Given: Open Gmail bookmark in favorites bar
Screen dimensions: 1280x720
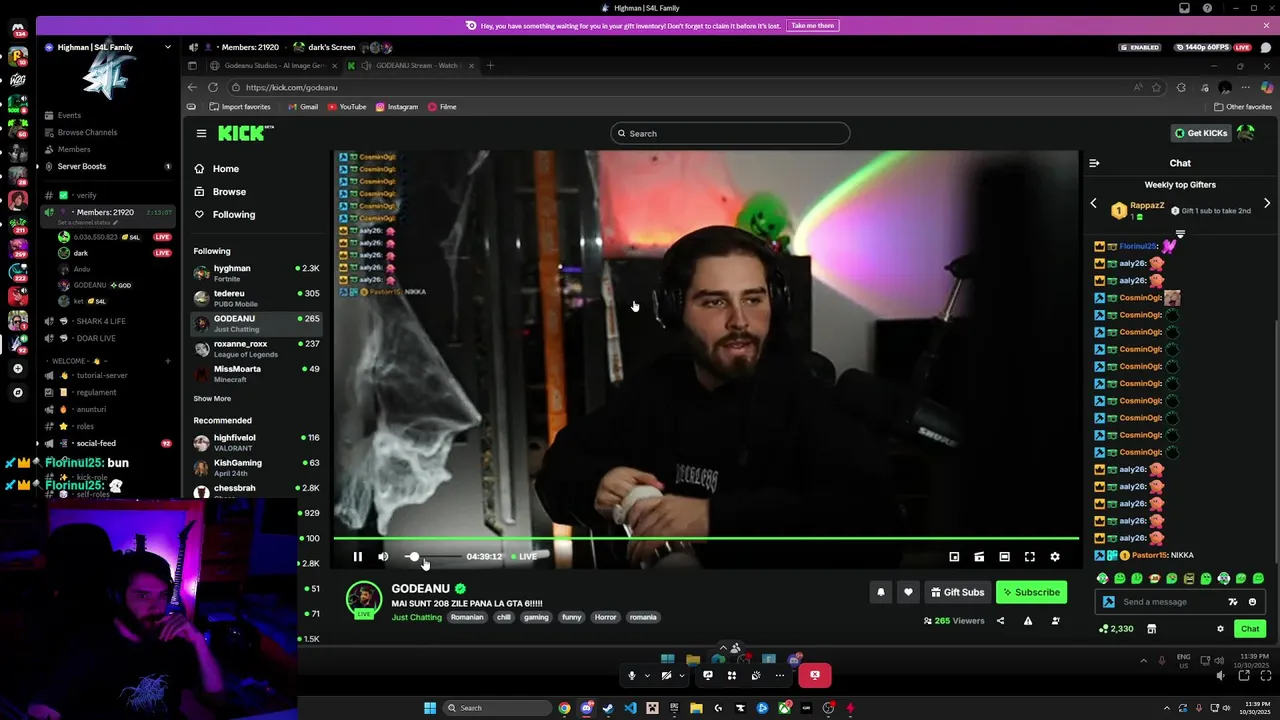Looking at the screenshot, I should pyautogui.click(x=303, y=107).
